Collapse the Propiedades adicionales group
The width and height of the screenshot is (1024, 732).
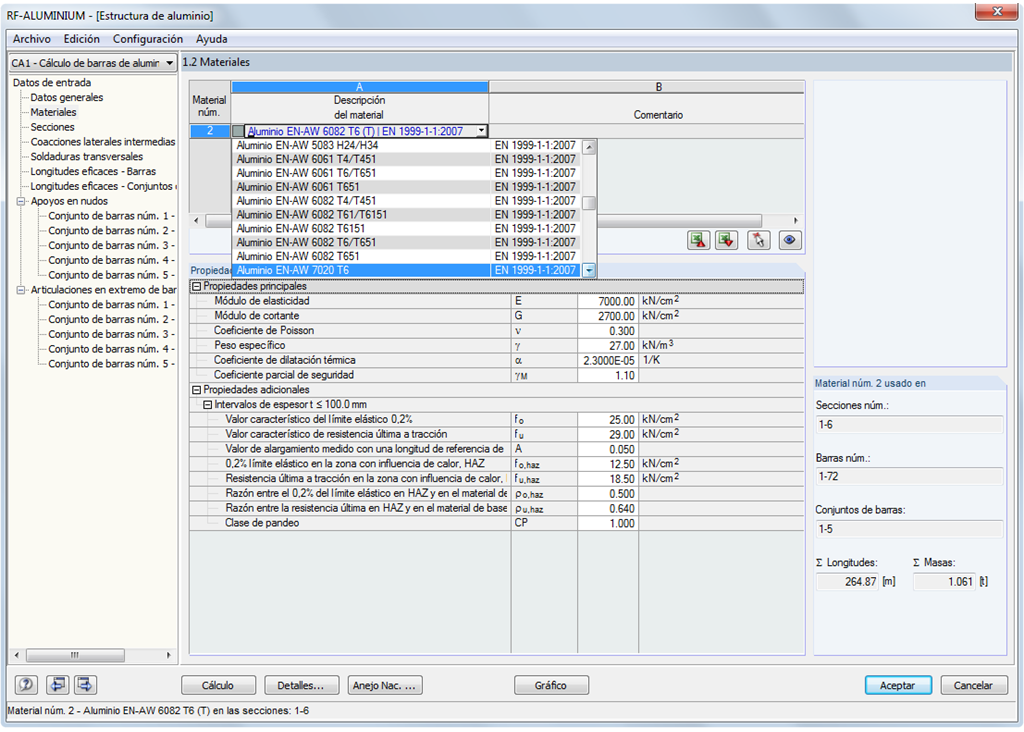coord(196,390)
